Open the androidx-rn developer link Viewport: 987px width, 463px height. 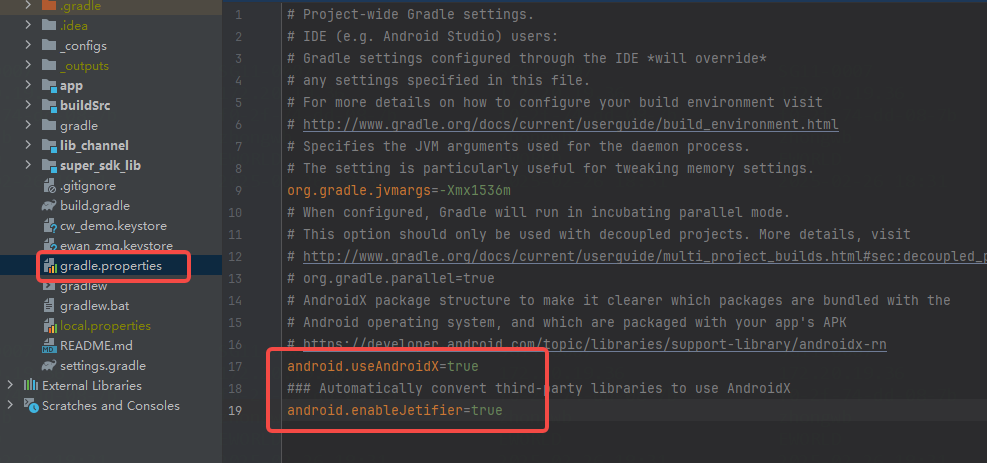pos(594,345)
